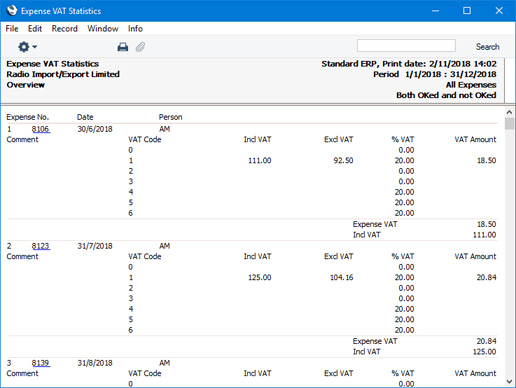Click the Overview label in header
Image resolution: width=516 pixels, height=388 pixels.
pos(25,85)
